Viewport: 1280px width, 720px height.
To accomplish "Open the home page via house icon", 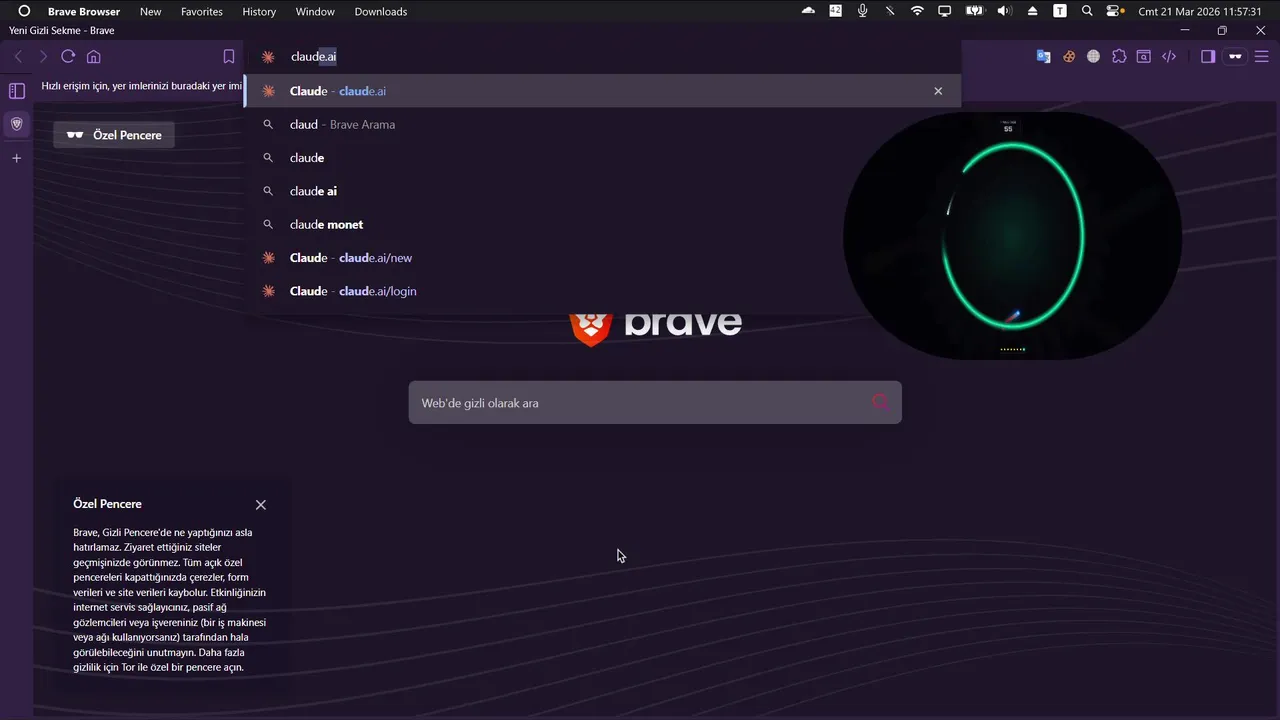I will 94,57.
